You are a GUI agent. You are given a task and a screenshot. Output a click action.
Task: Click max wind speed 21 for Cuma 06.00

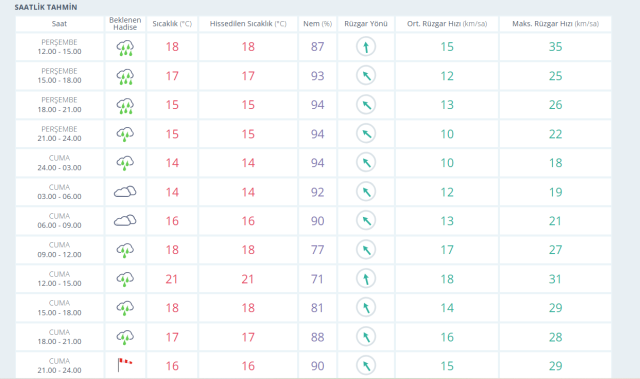coord(556,221)
